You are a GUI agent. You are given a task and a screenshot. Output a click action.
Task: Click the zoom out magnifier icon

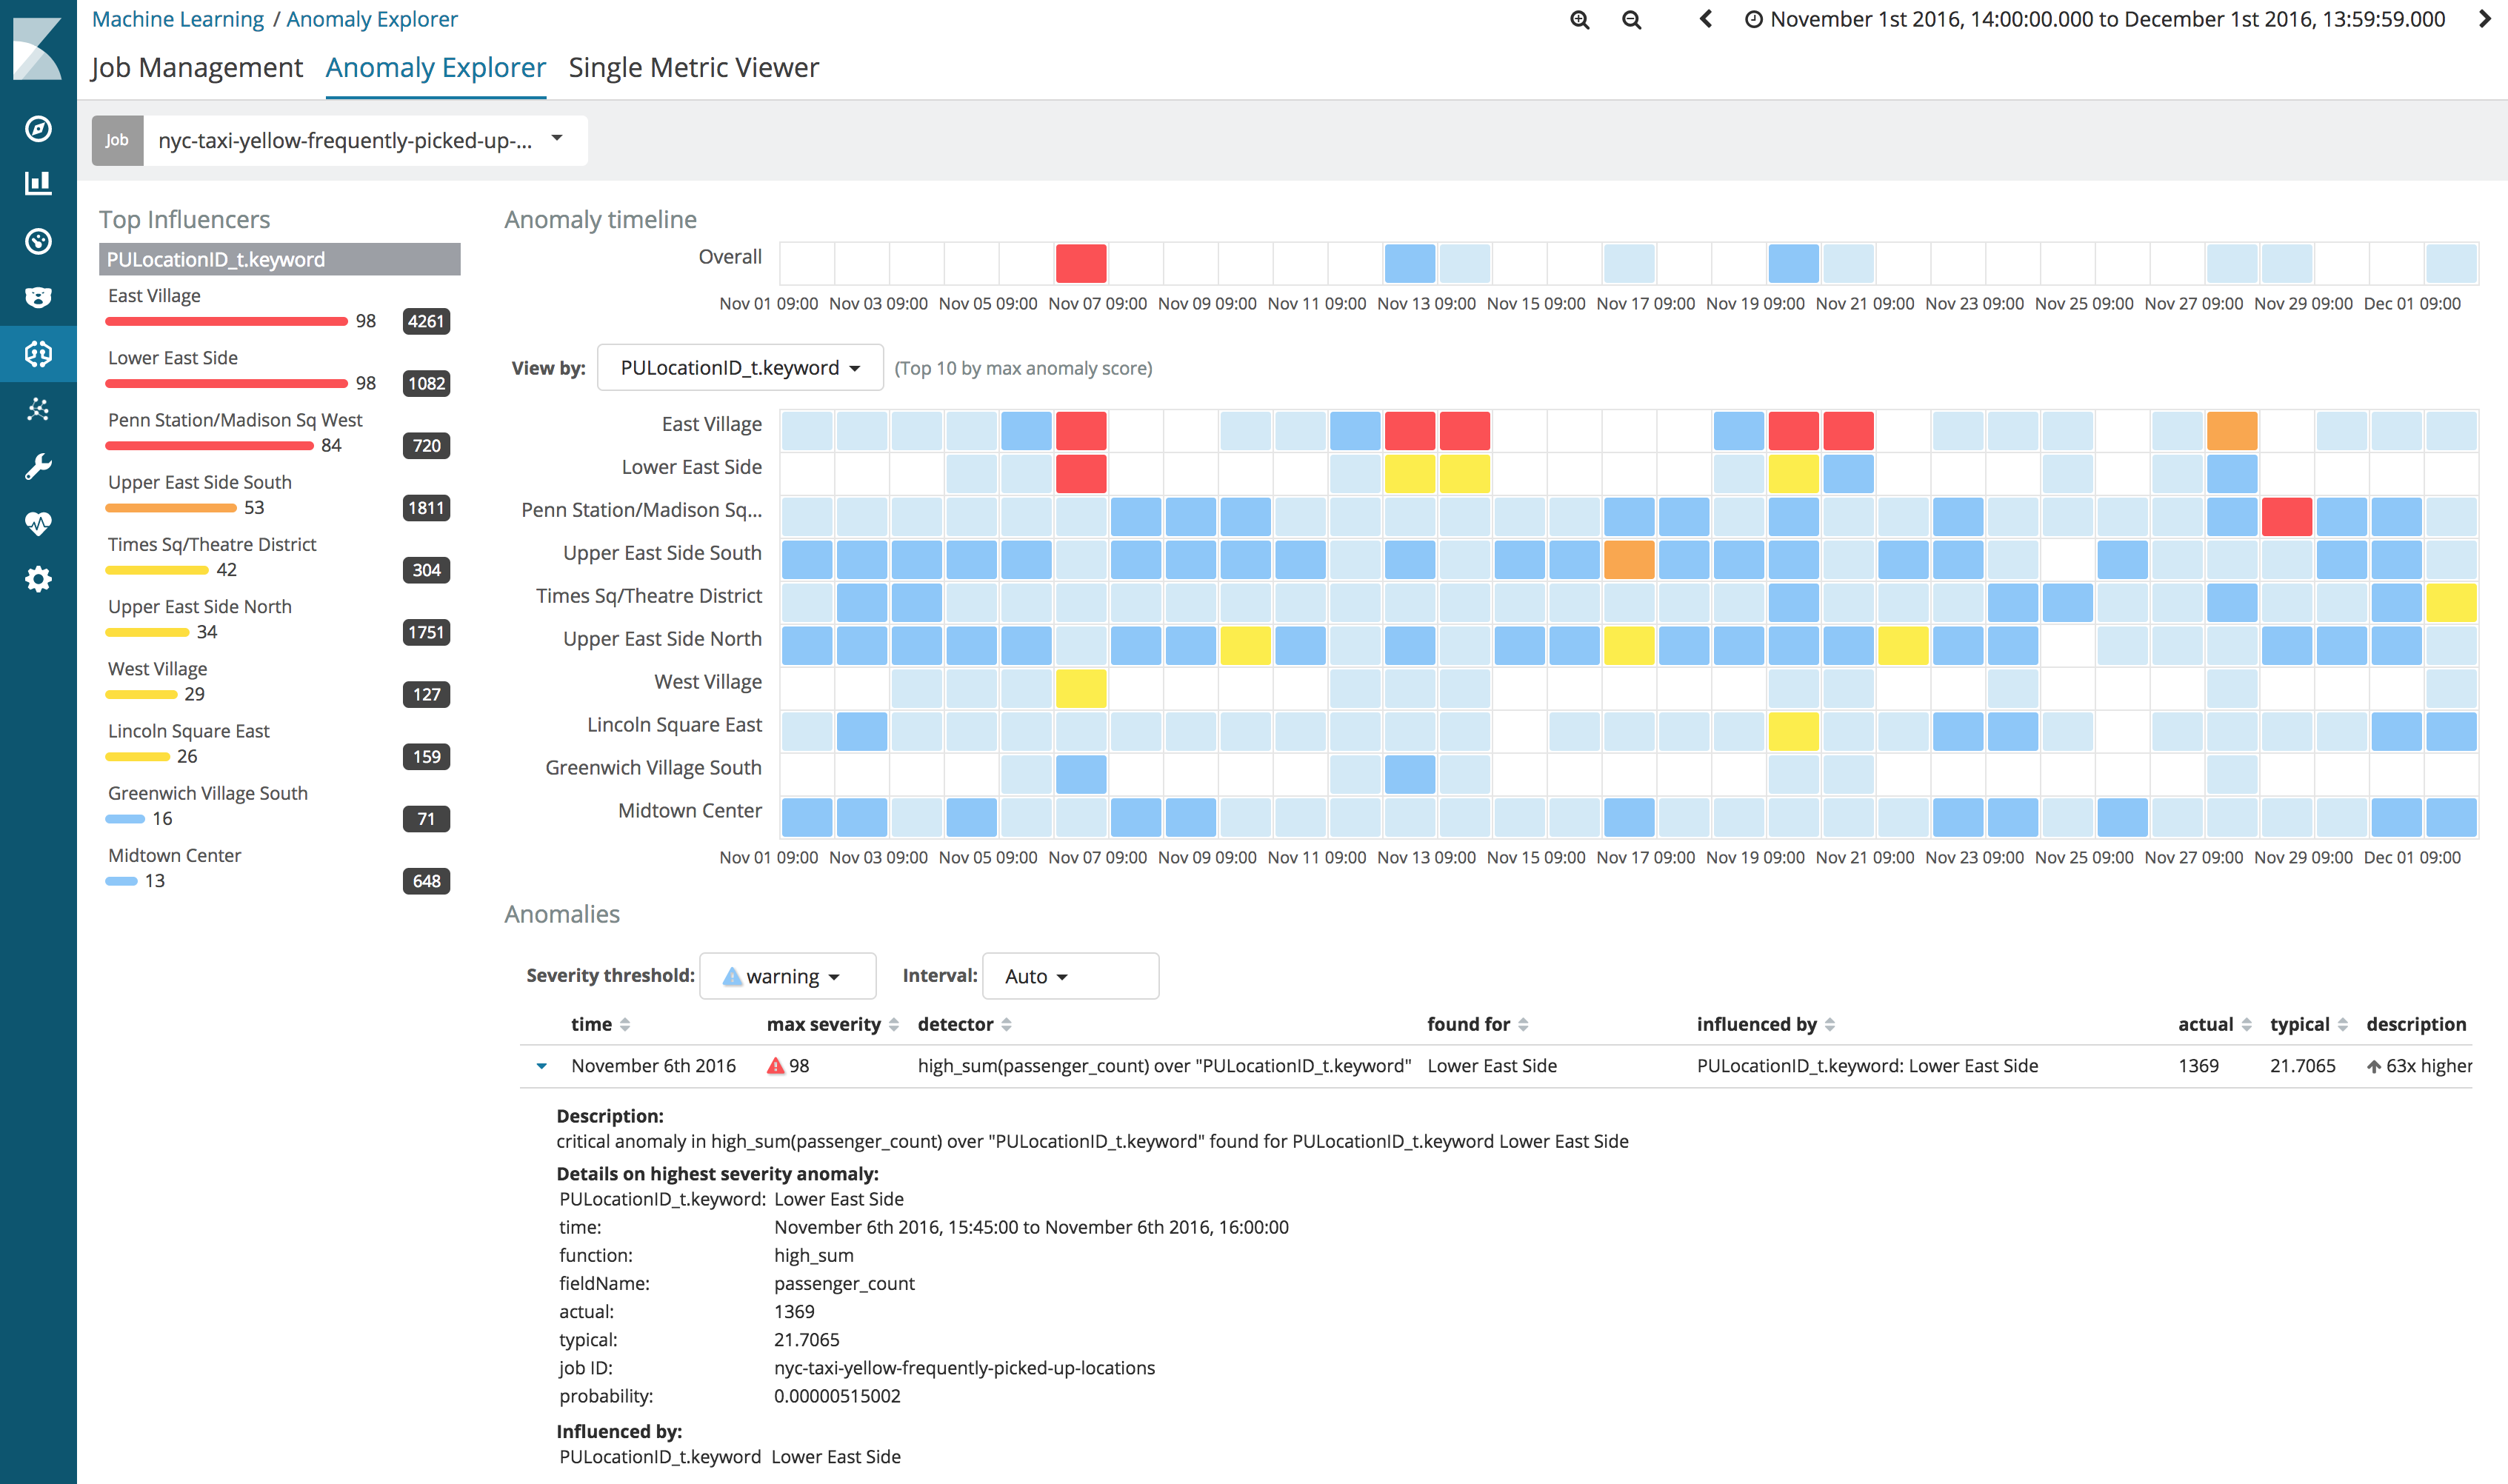tap(1631, 20)
